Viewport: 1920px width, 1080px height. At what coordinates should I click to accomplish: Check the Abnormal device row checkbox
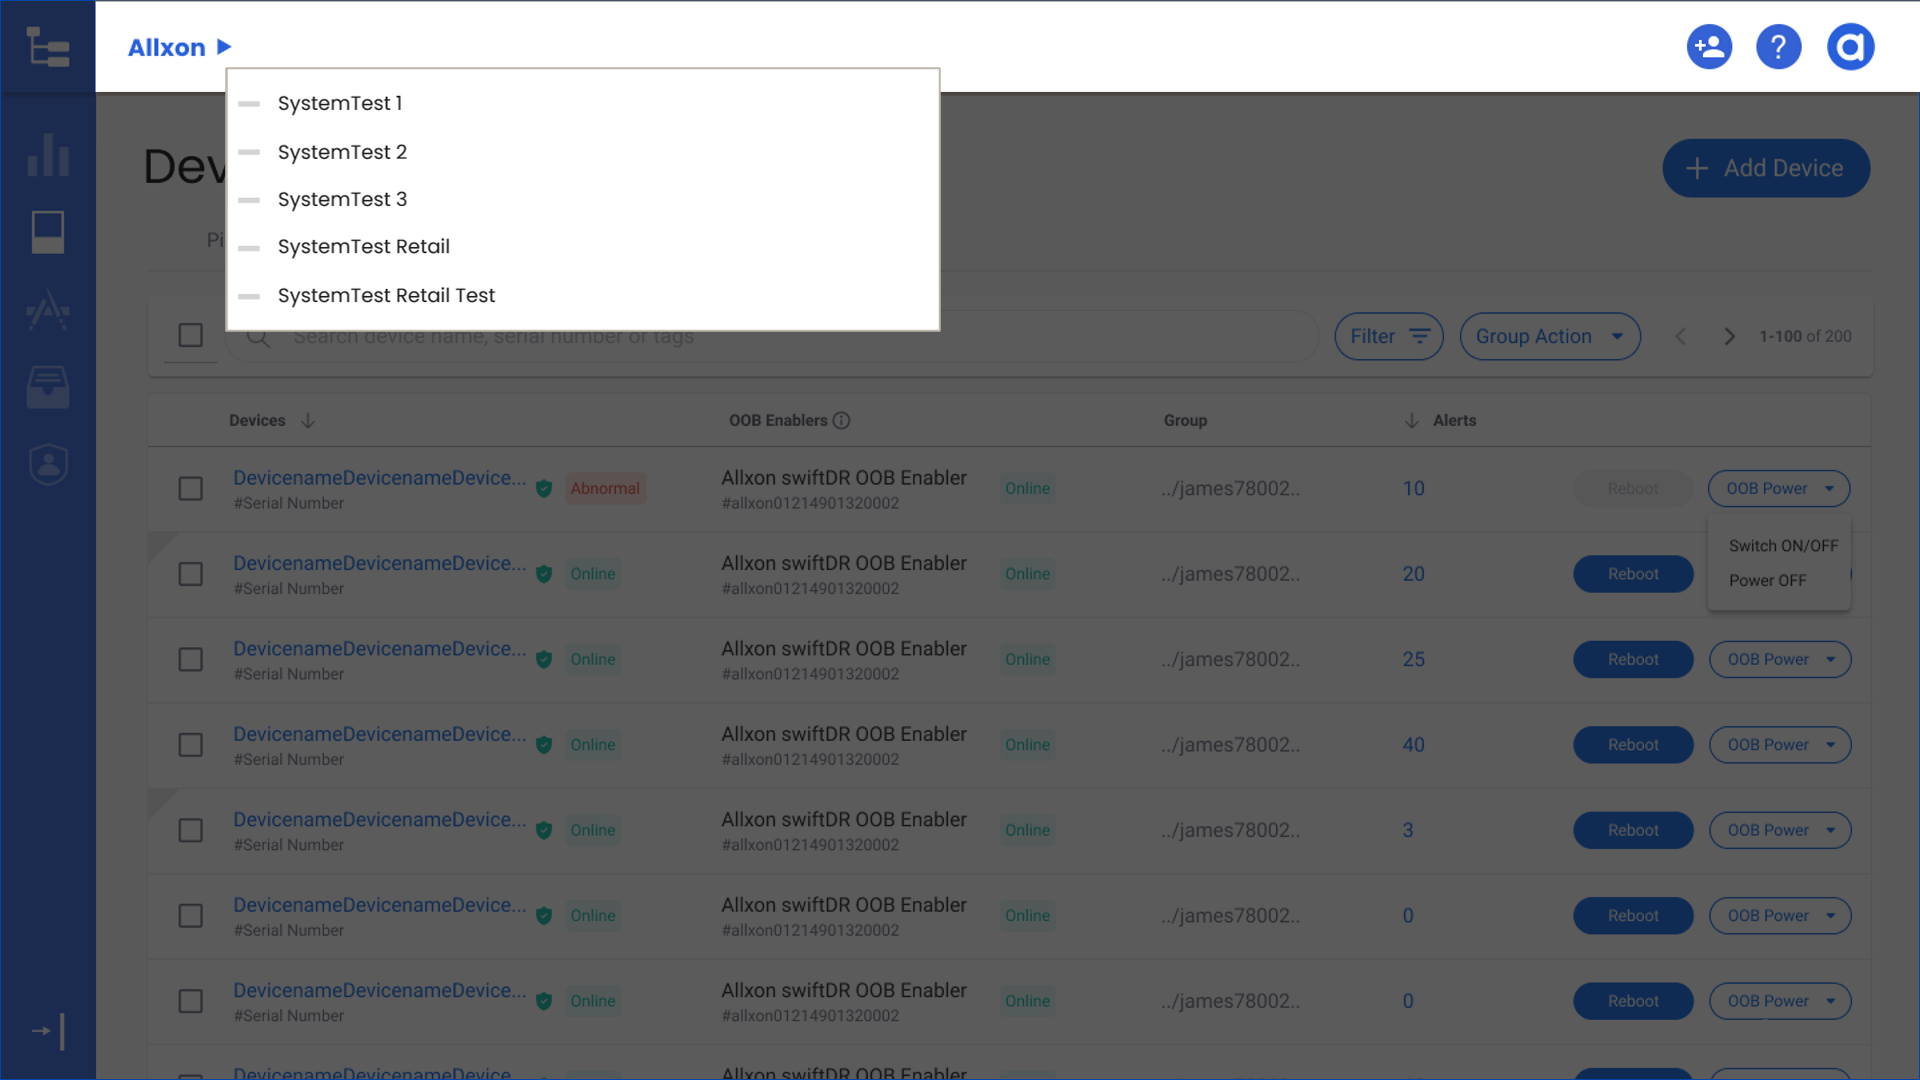click(190, 489)
